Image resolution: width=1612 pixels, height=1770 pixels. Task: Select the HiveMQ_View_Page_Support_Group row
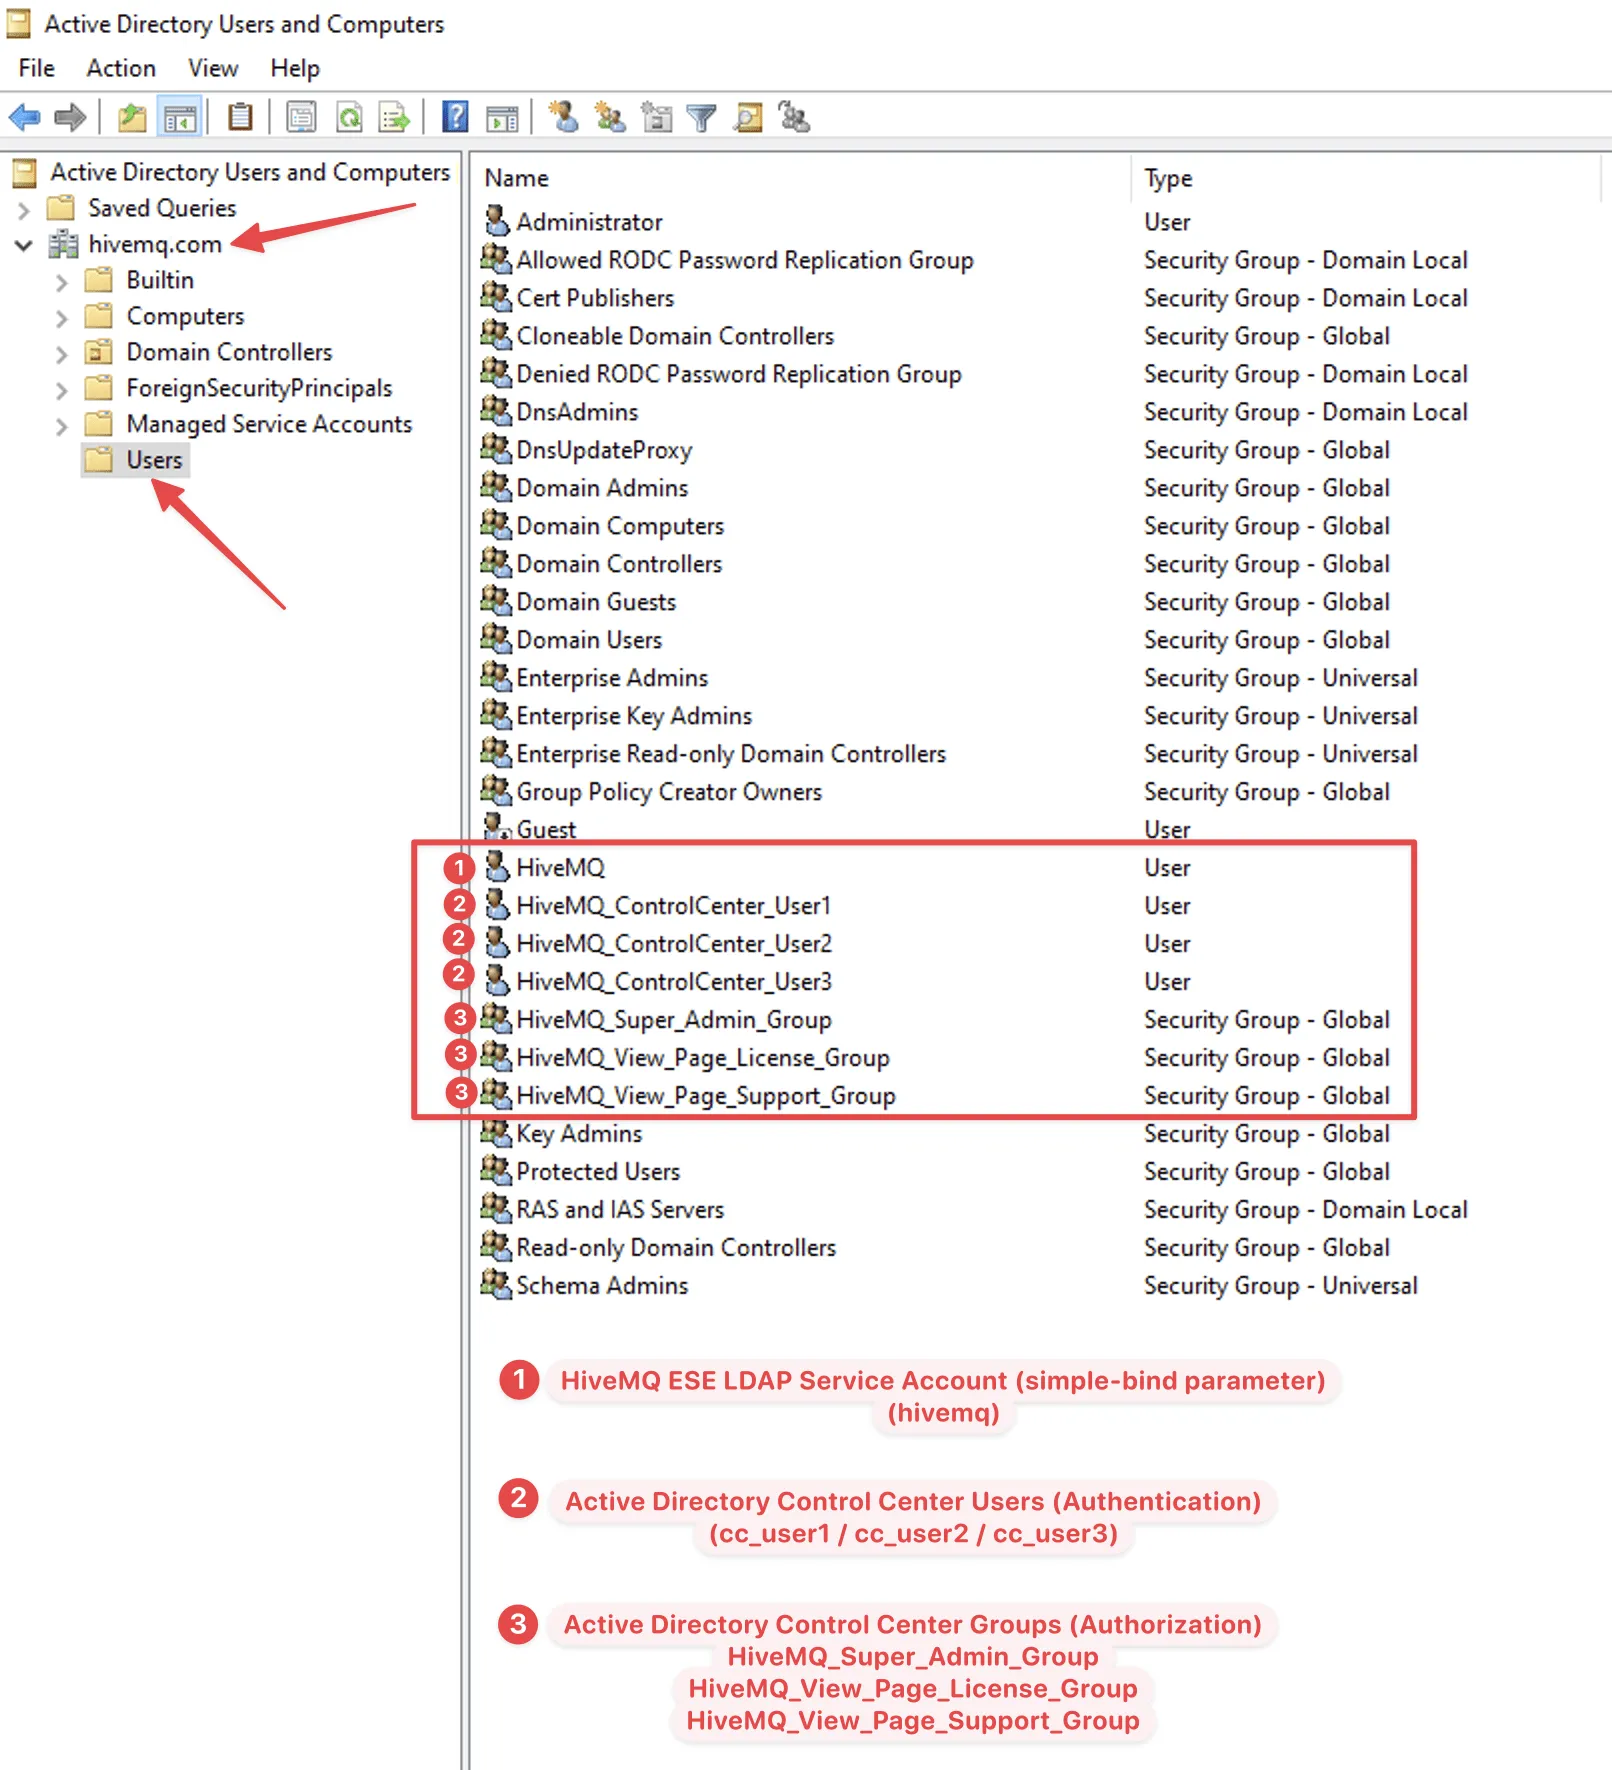point(705,1095)
